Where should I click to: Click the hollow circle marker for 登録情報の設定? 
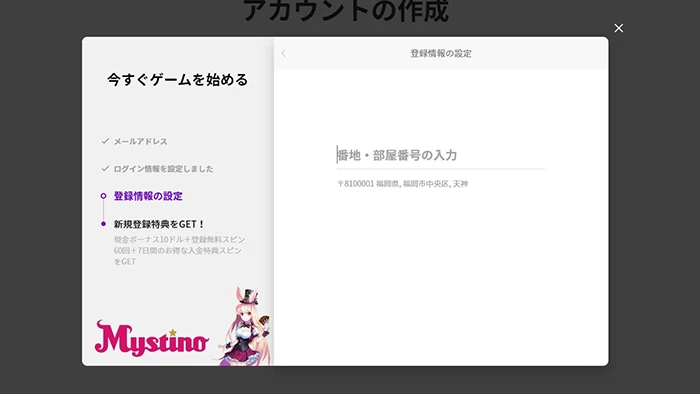pos(103,196)
